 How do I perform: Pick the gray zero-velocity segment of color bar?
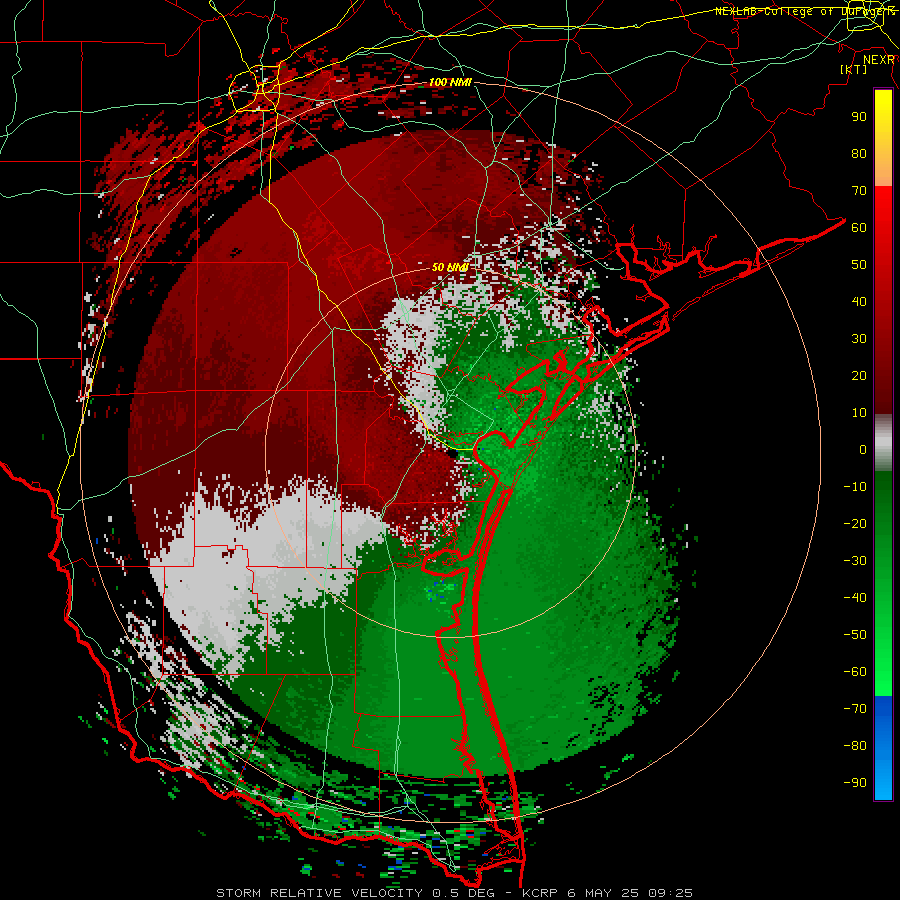(x=883, y=443)
